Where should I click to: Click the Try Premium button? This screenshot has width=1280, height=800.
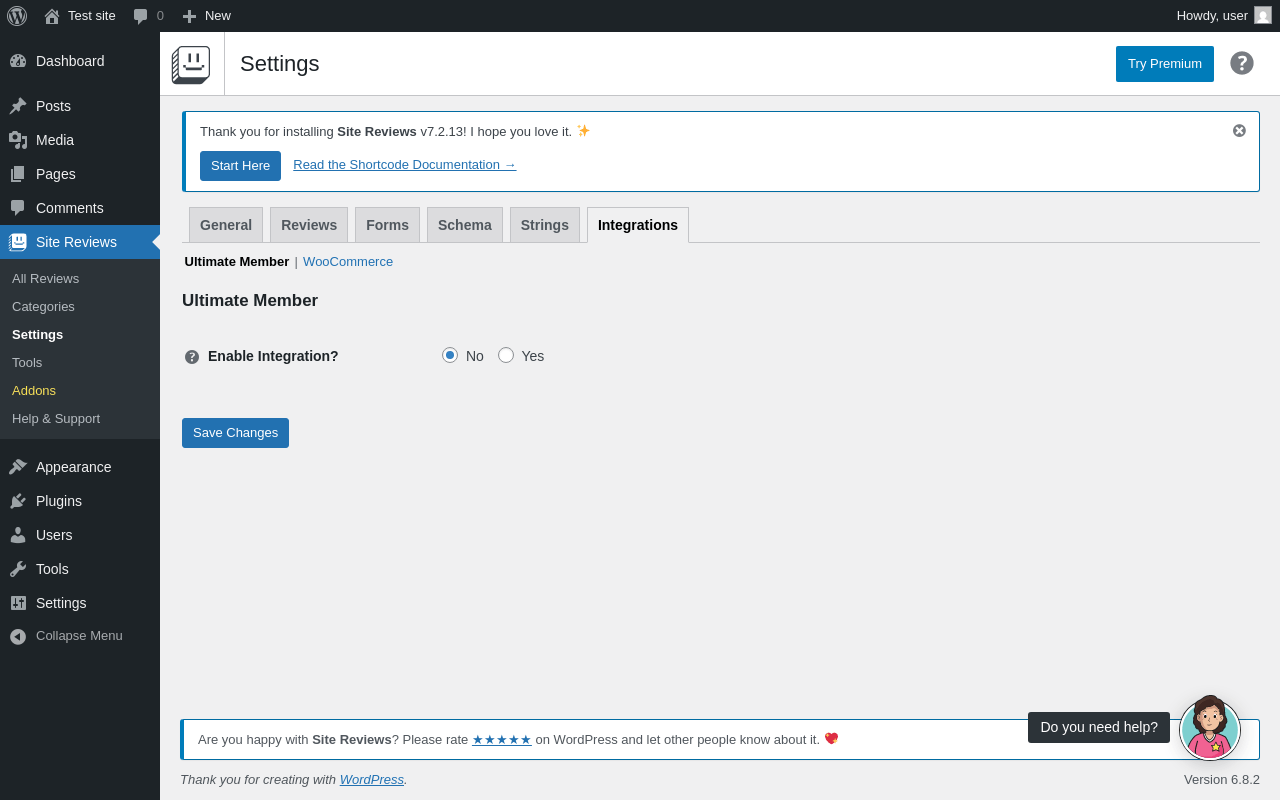[1165, 64]
